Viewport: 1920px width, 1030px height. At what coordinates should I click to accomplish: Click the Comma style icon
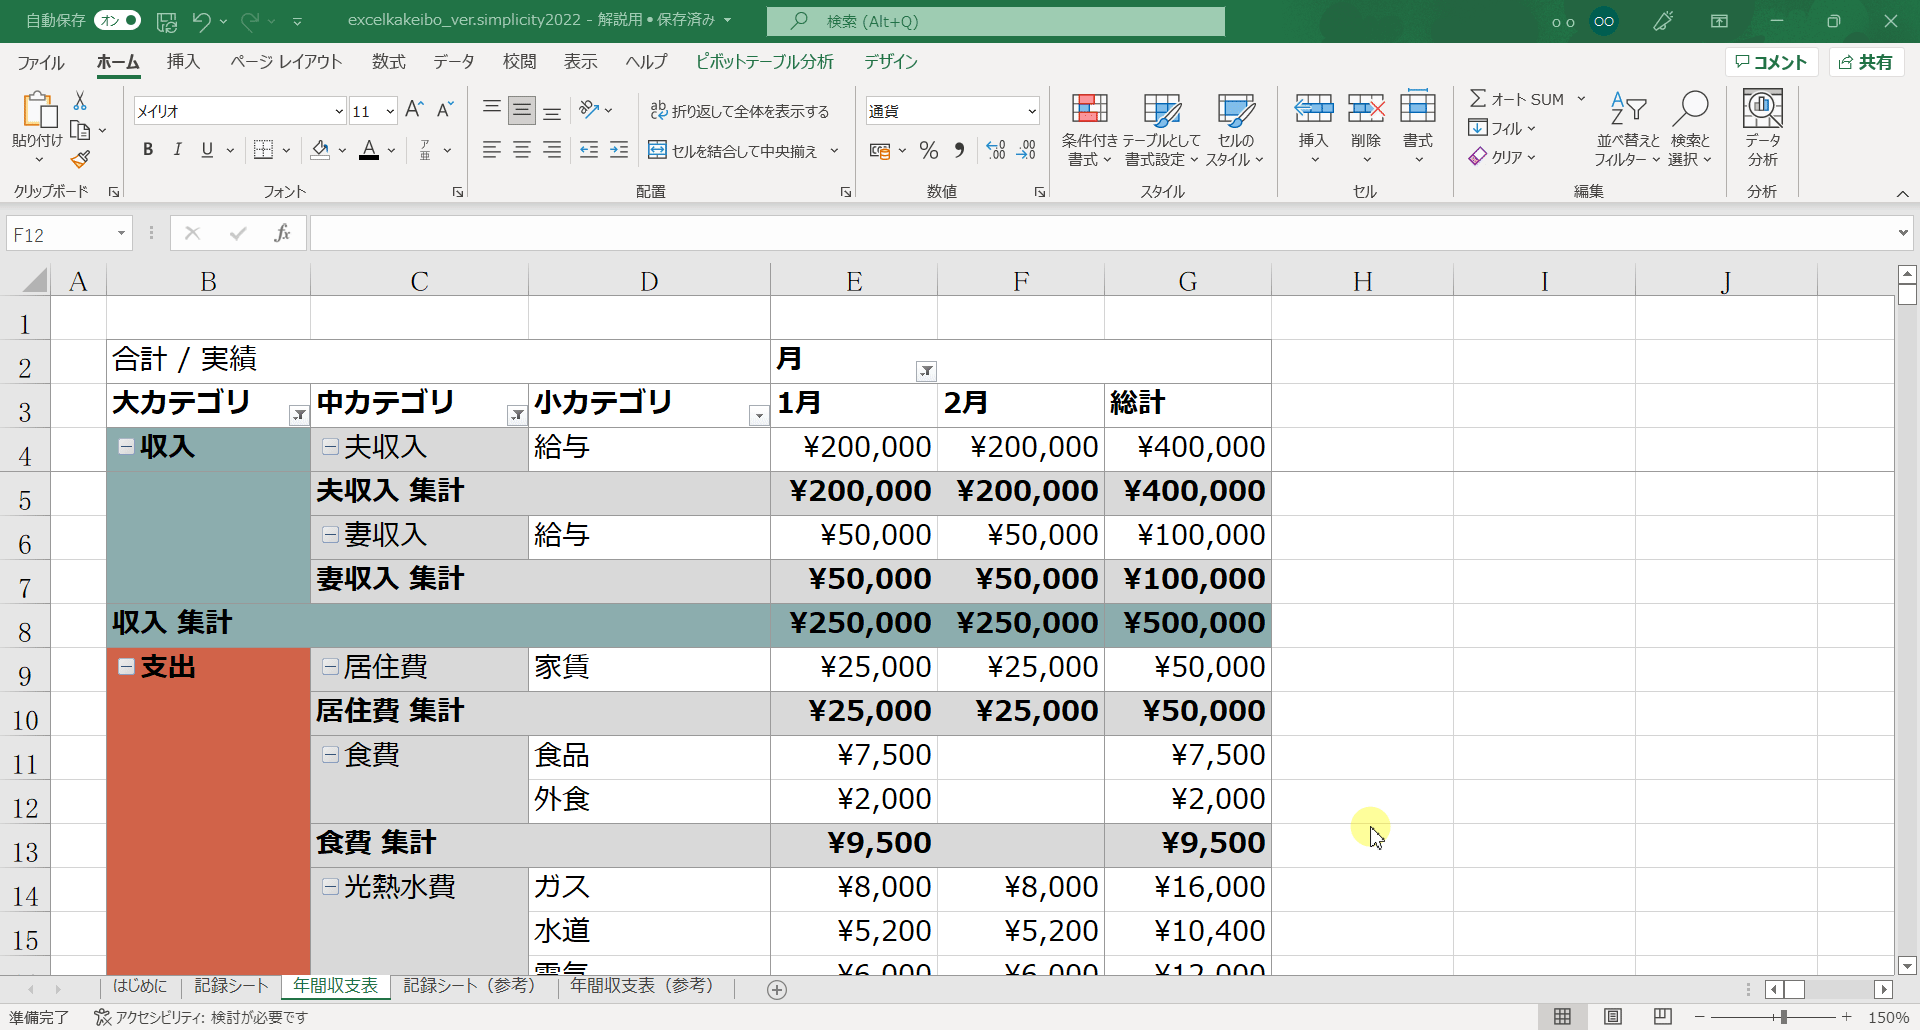point(959,150)
